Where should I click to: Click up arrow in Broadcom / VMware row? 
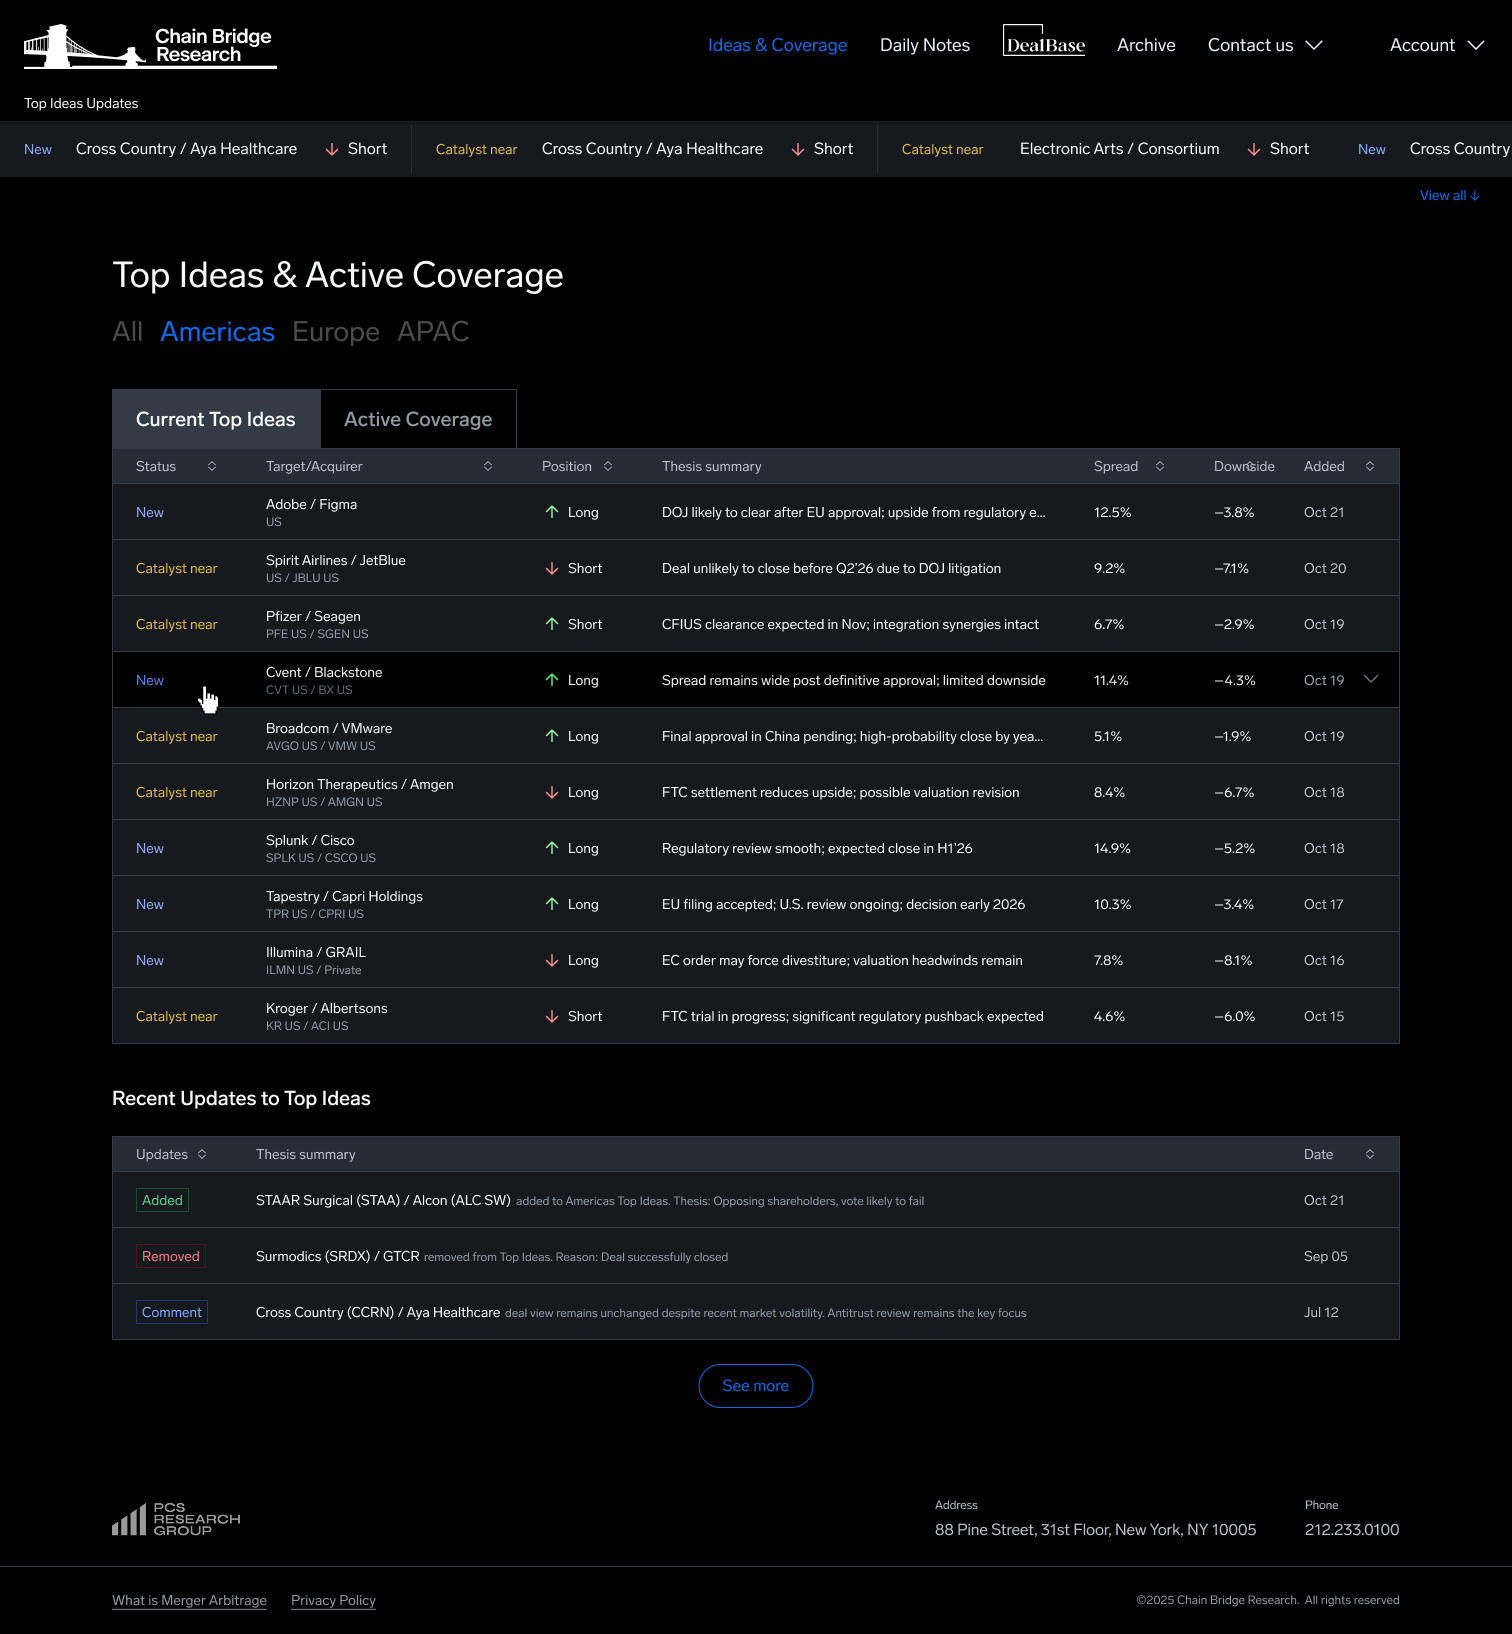click(552, 736)
